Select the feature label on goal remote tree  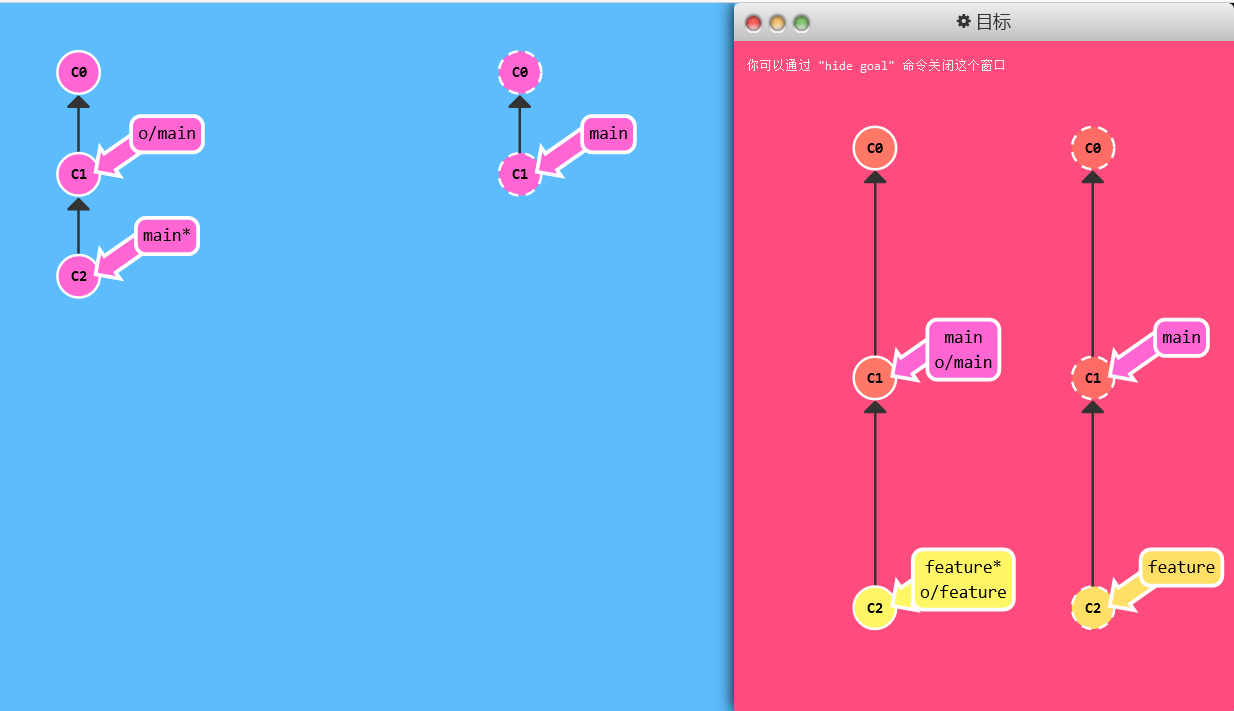[1181, 568]
